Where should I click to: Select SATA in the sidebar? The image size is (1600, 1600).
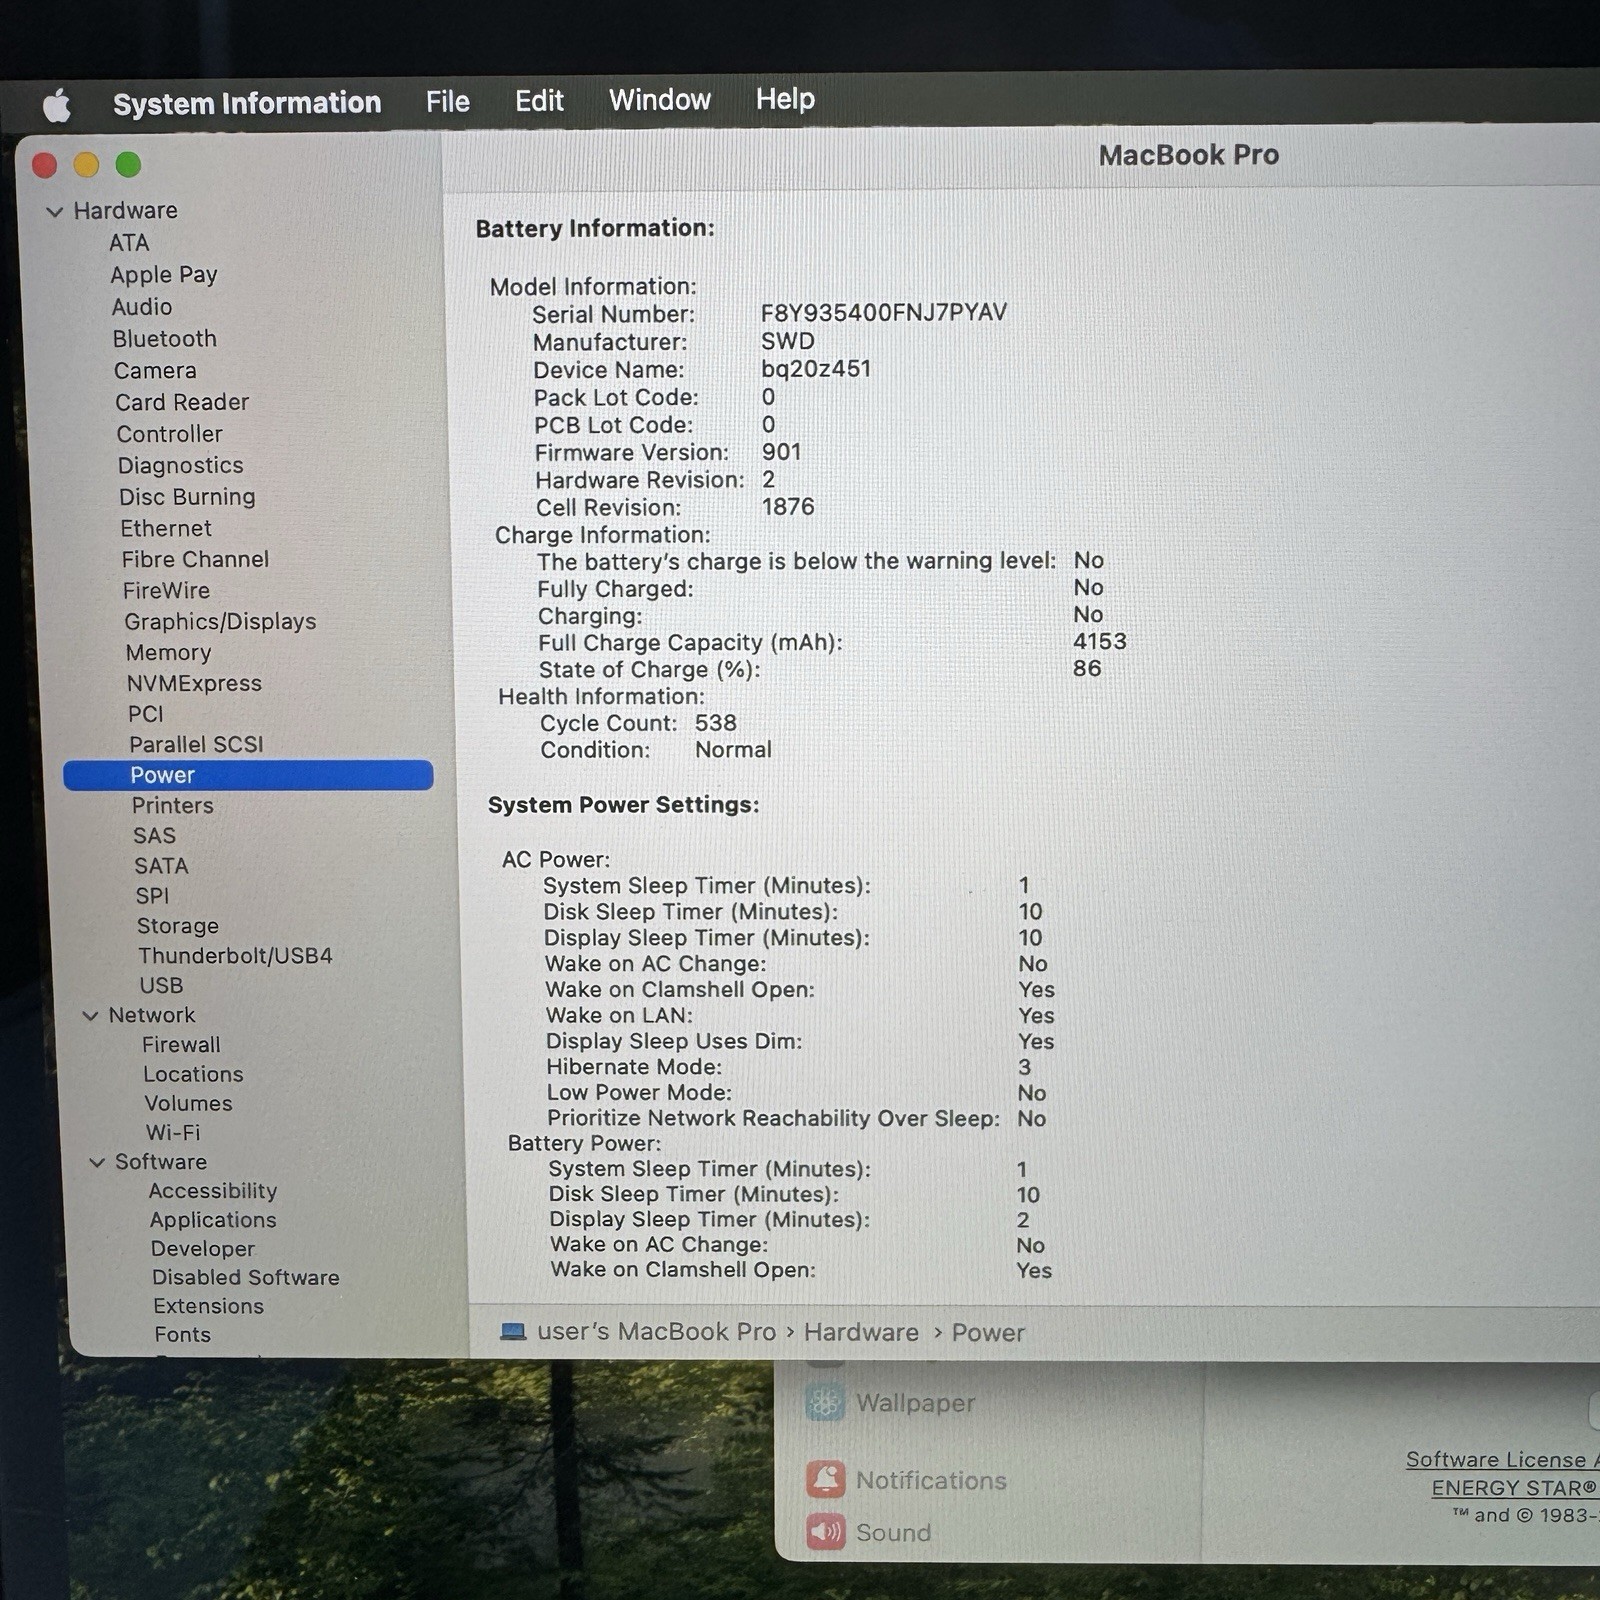pyautogui.click(x=161, y=866)
